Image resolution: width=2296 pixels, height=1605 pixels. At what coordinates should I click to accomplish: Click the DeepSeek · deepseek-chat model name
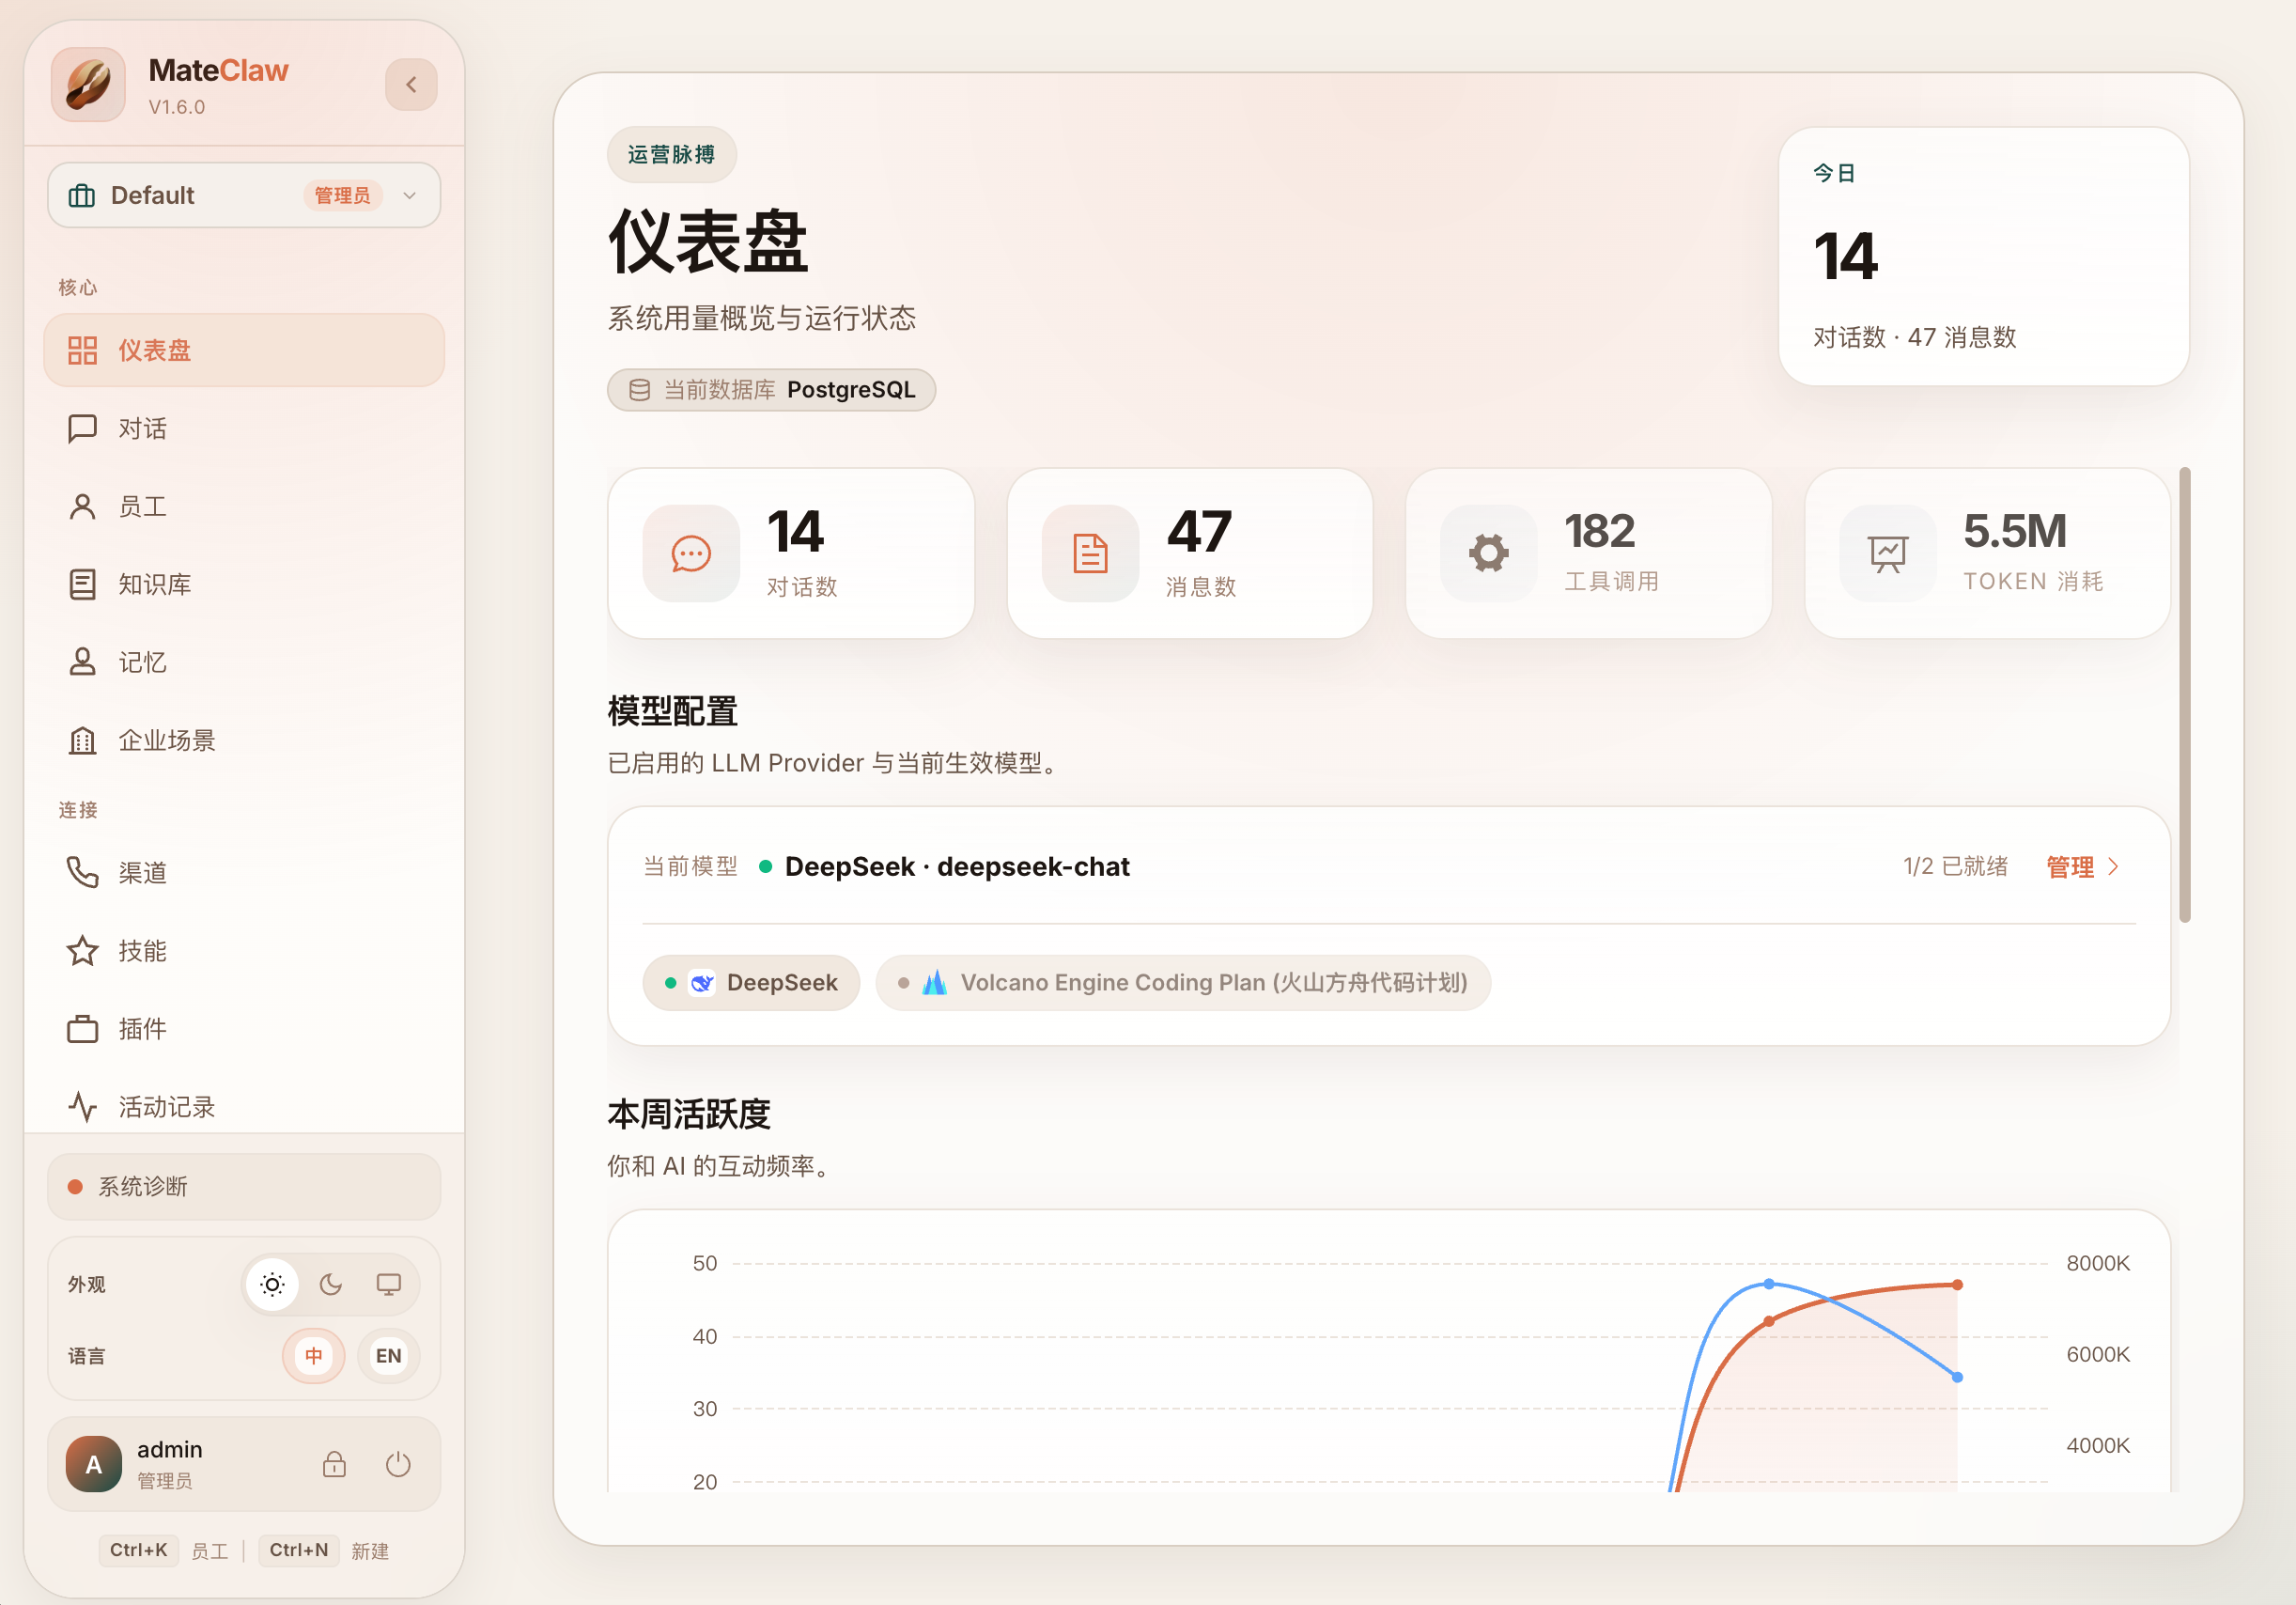coord(957,866)
